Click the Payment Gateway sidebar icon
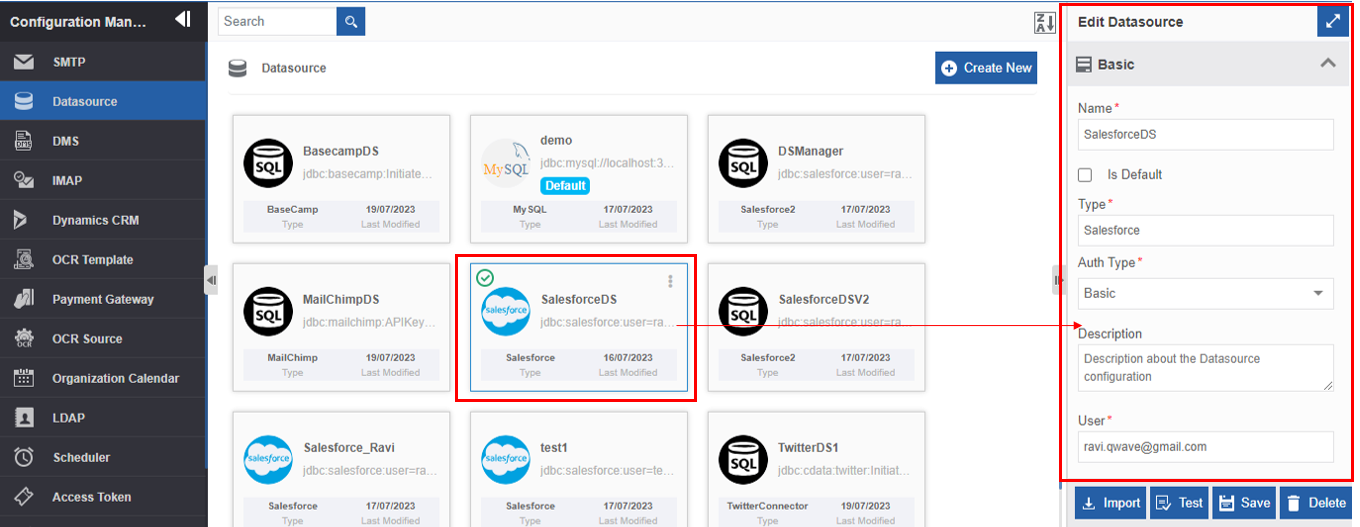 pyautogui.click(x=24, y=299)
